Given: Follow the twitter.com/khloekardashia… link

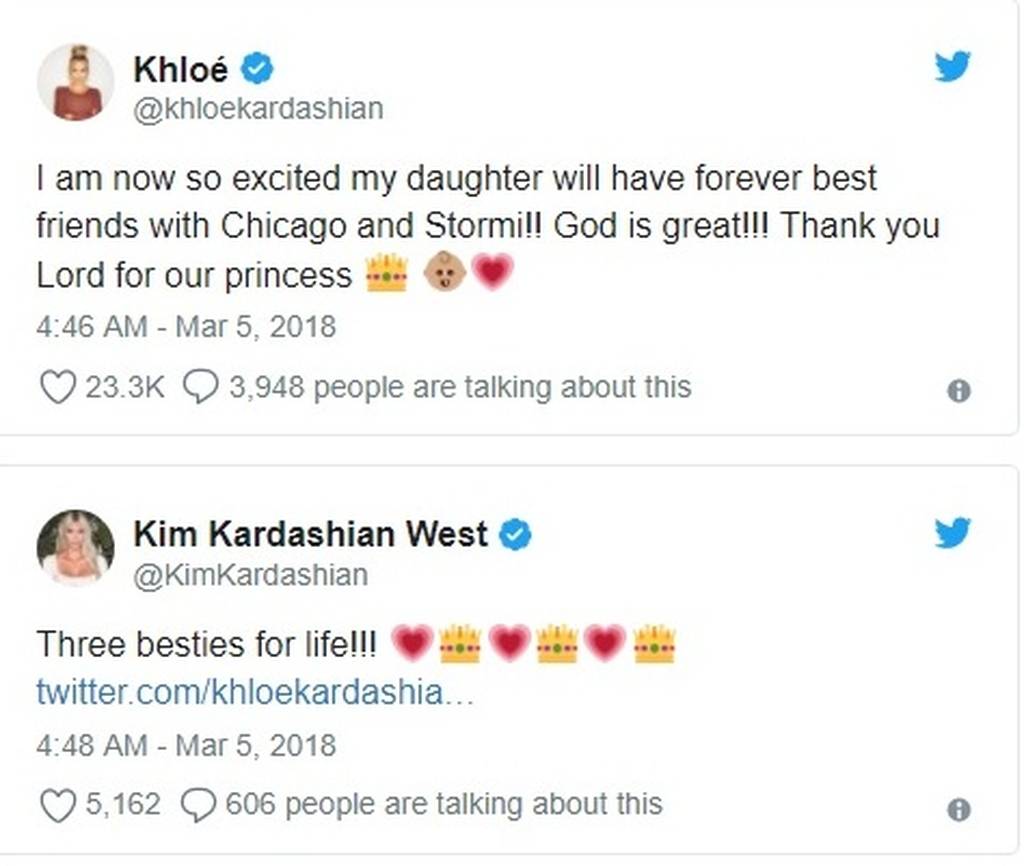Looking at the screenshot, I should coord(255,692).
